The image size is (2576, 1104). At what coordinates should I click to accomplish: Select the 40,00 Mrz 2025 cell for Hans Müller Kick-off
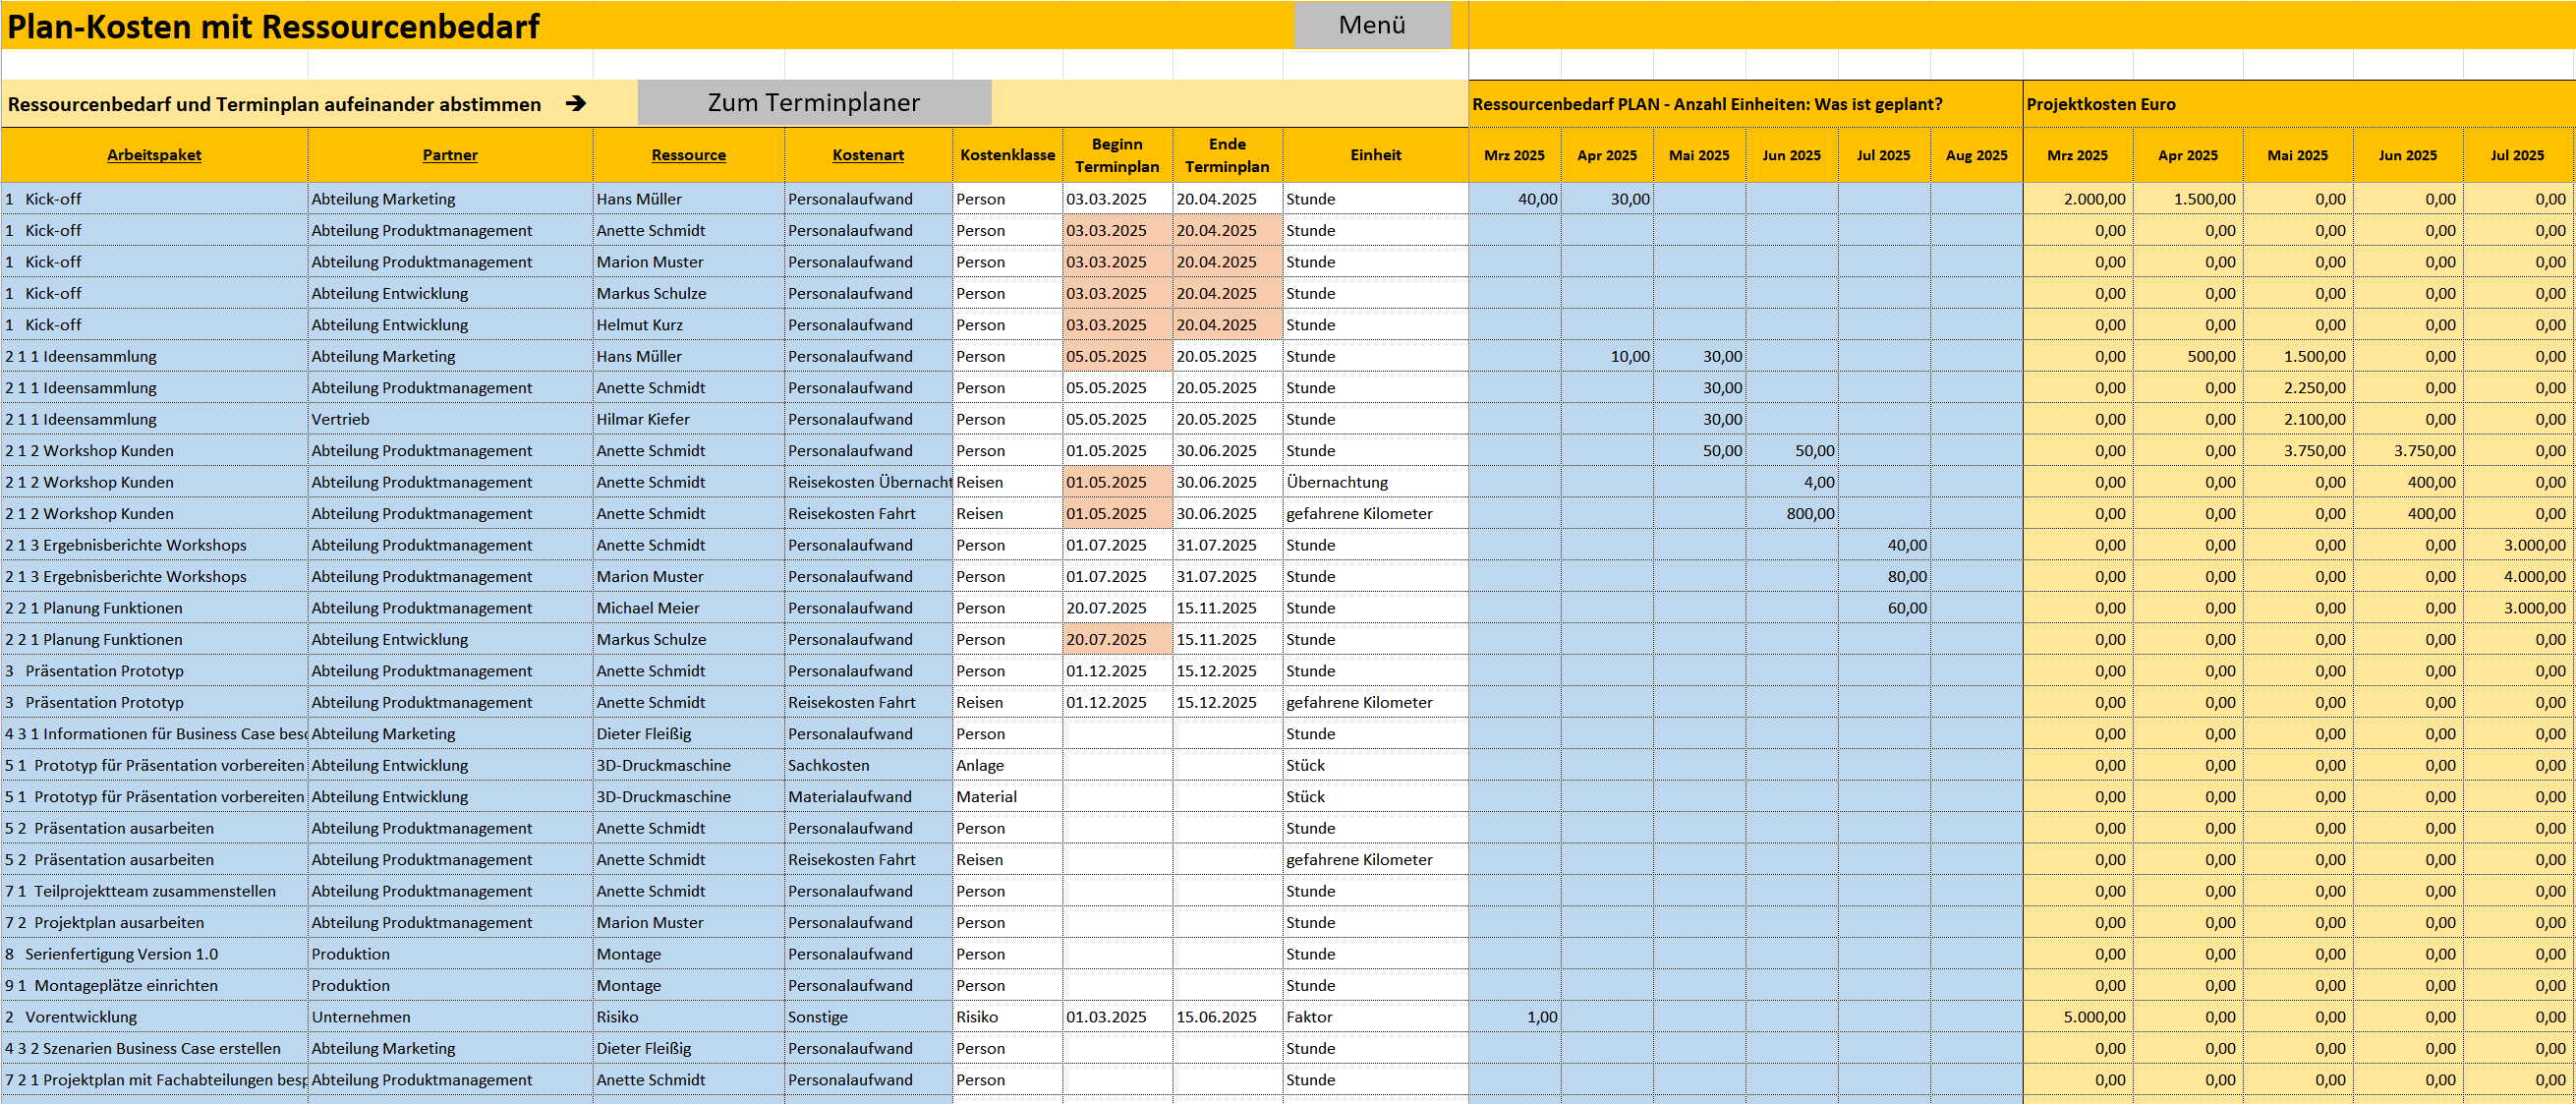[1514, 199]
